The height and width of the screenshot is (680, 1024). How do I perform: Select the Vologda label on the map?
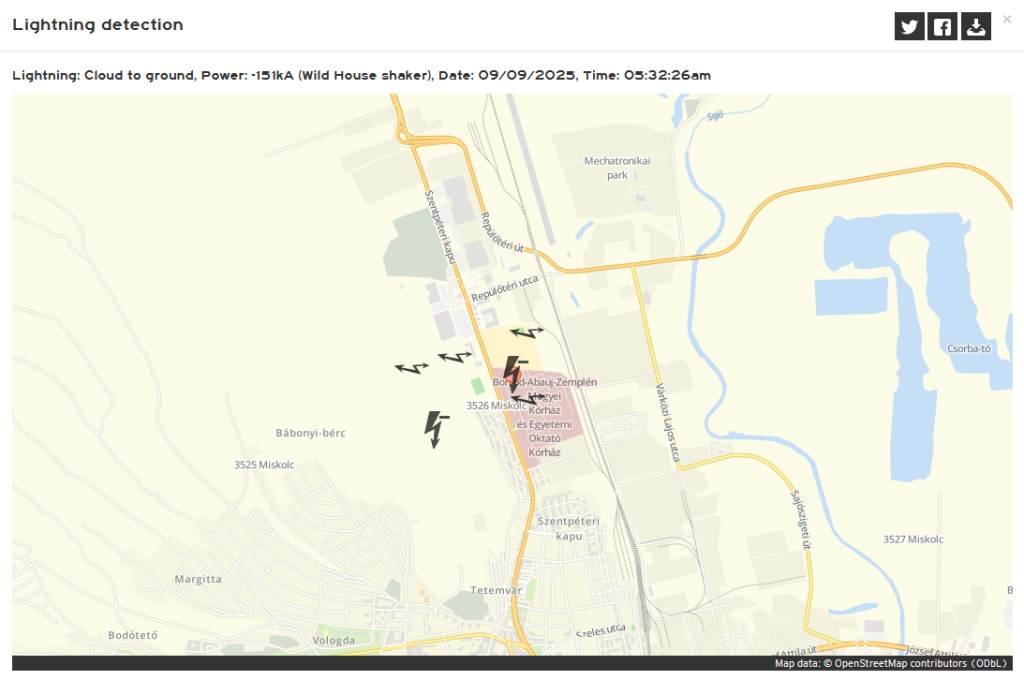(333, 640)
